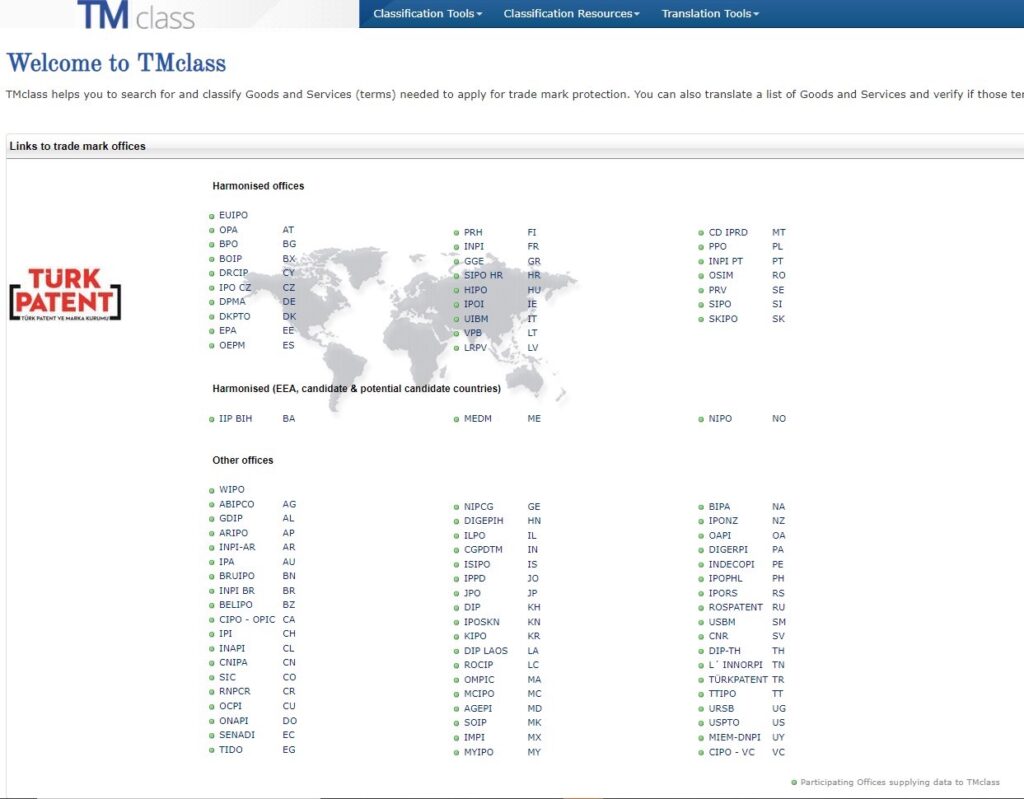The image size is (1024, 799).
Task: Follow the TÜRKPATENT office link
Action: pyautogui.click(x=738, y=680)
